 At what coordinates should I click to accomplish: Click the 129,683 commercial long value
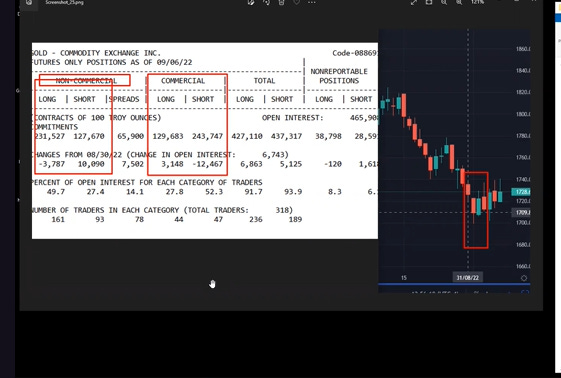pos(168,136)
